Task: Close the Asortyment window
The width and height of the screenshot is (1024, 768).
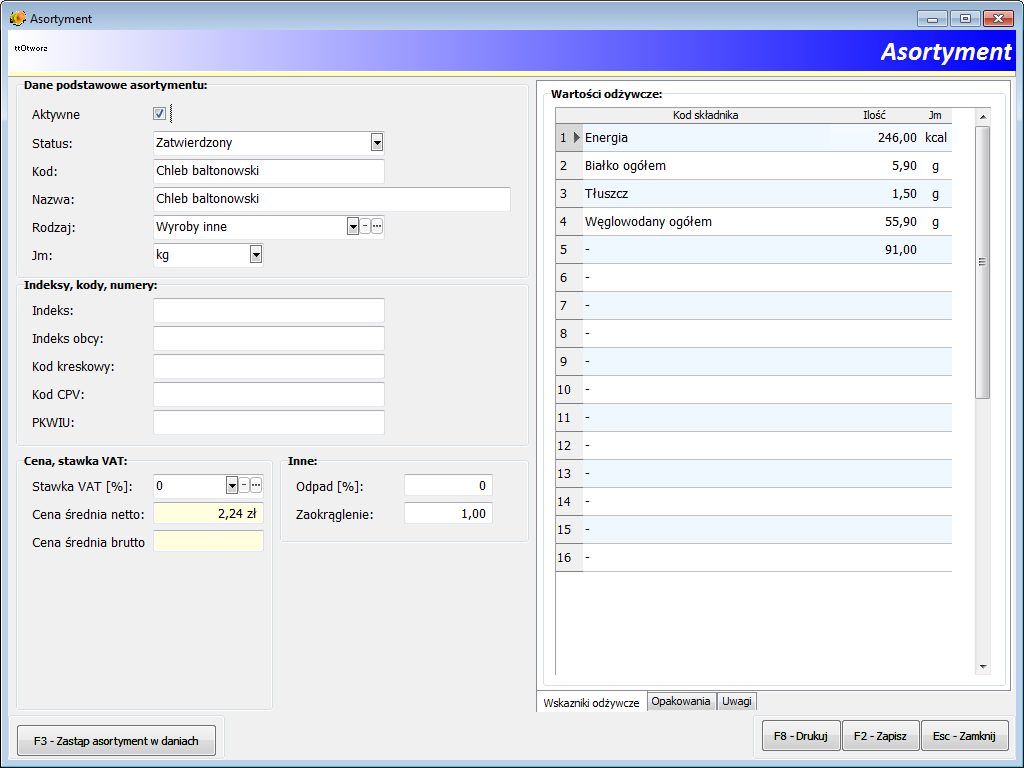Action: point(998,19)
